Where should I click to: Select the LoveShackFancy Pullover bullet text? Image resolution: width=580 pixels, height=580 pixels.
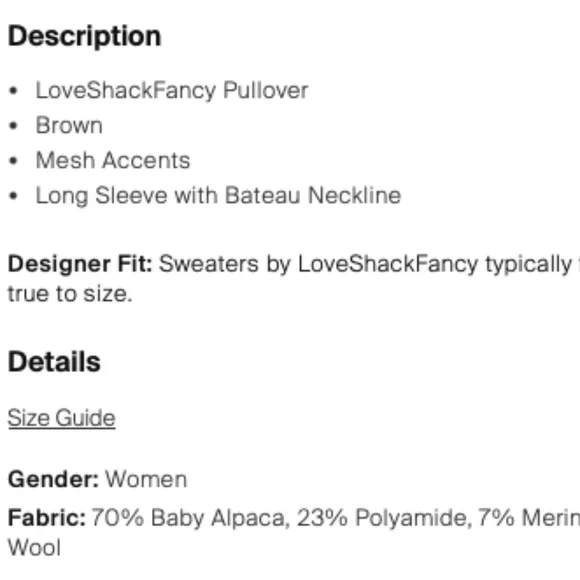click(172, 91)
